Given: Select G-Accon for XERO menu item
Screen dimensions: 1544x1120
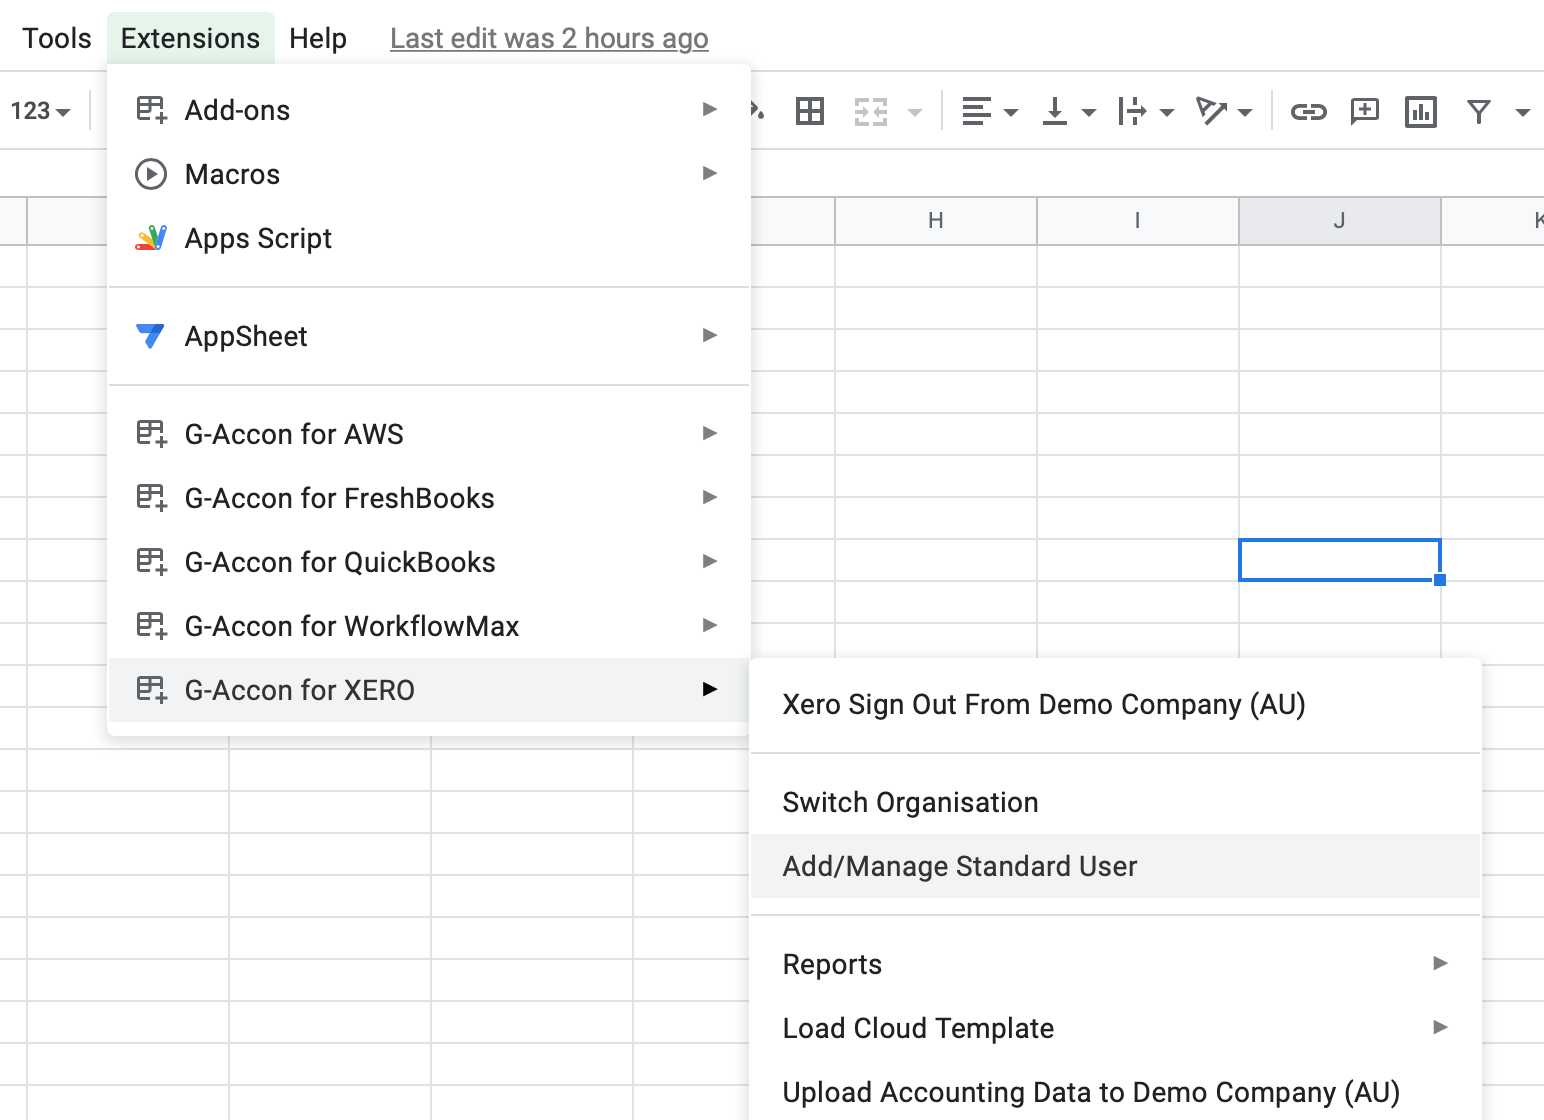Looking at the screenshot, I should point(428,690).
